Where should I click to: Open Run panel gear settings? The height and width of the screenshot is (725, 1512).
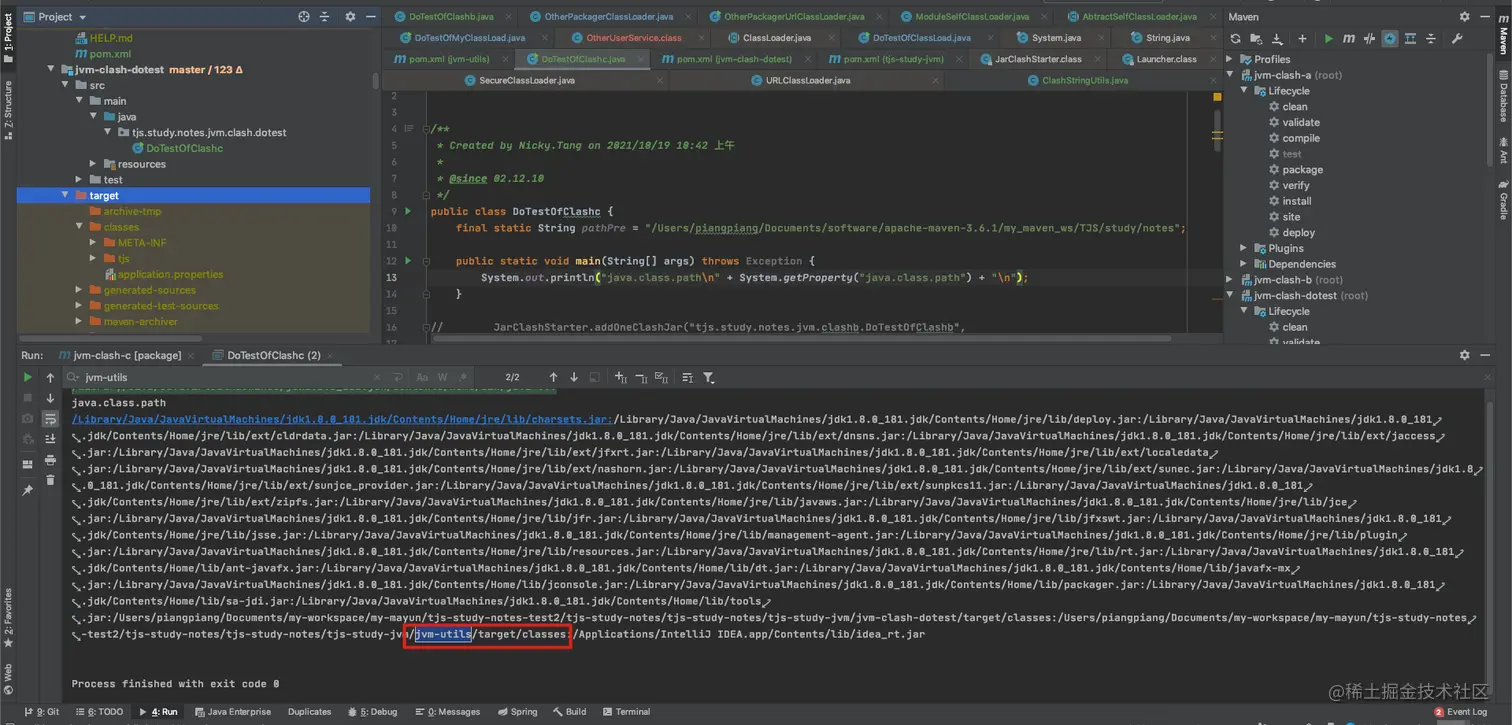pos(1465,355)
